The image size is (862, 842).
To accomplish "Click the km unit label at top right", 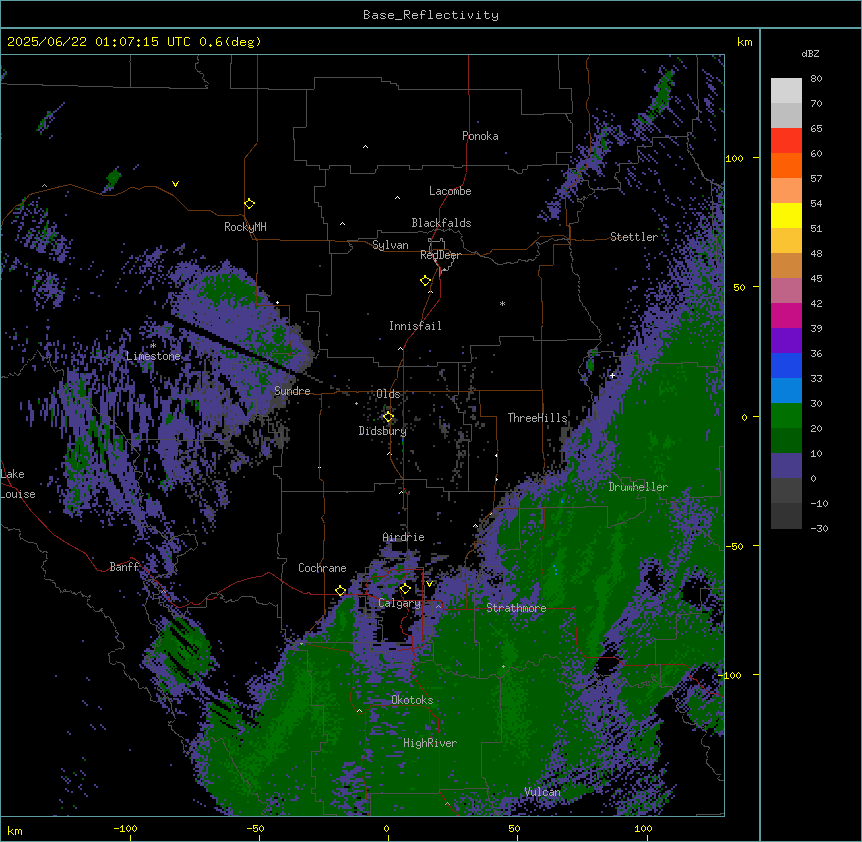I will [x=744, y=42].
